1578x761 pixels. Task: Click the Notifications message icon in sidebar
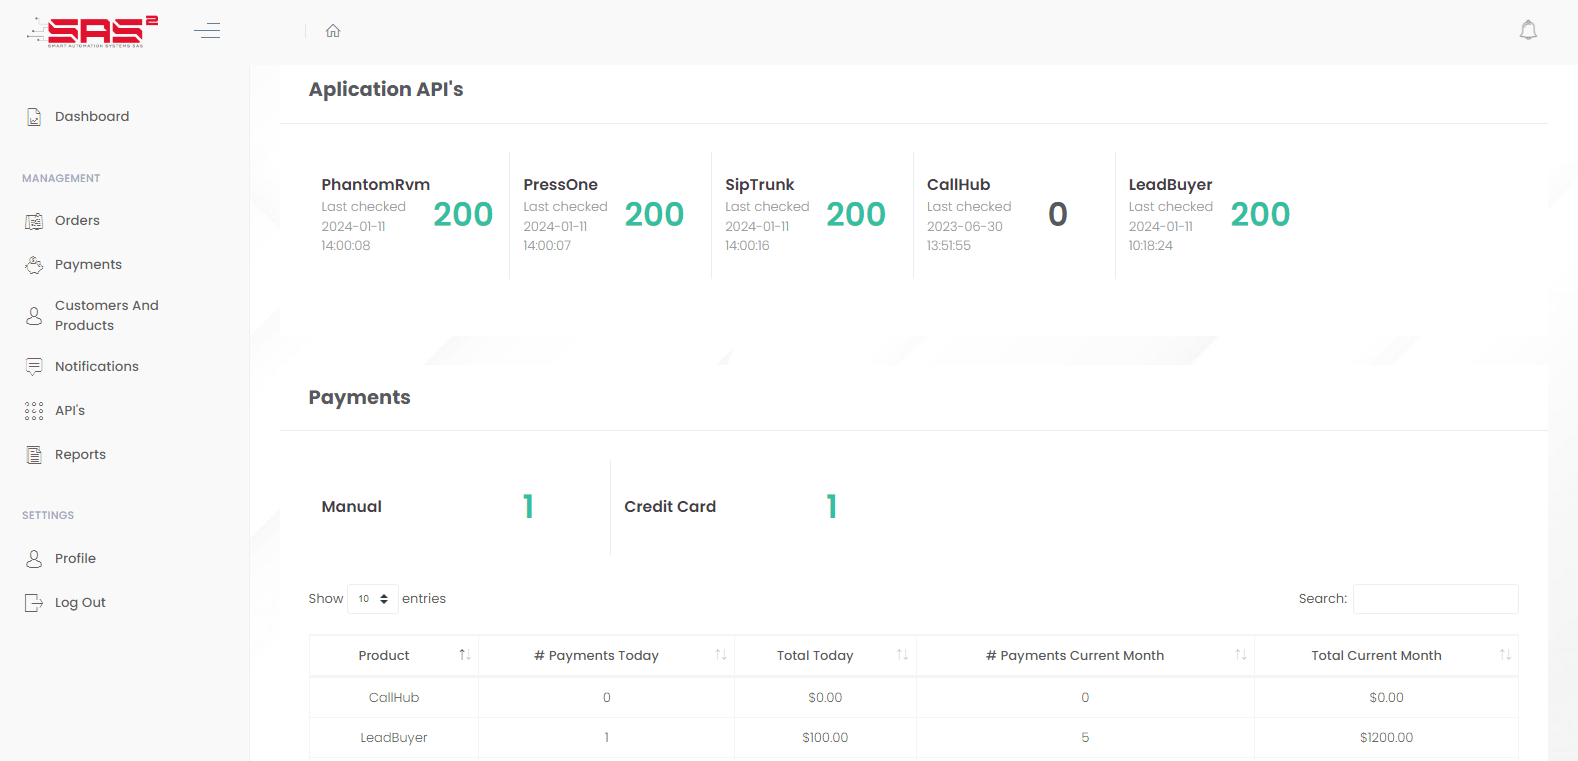click(34, 367)
